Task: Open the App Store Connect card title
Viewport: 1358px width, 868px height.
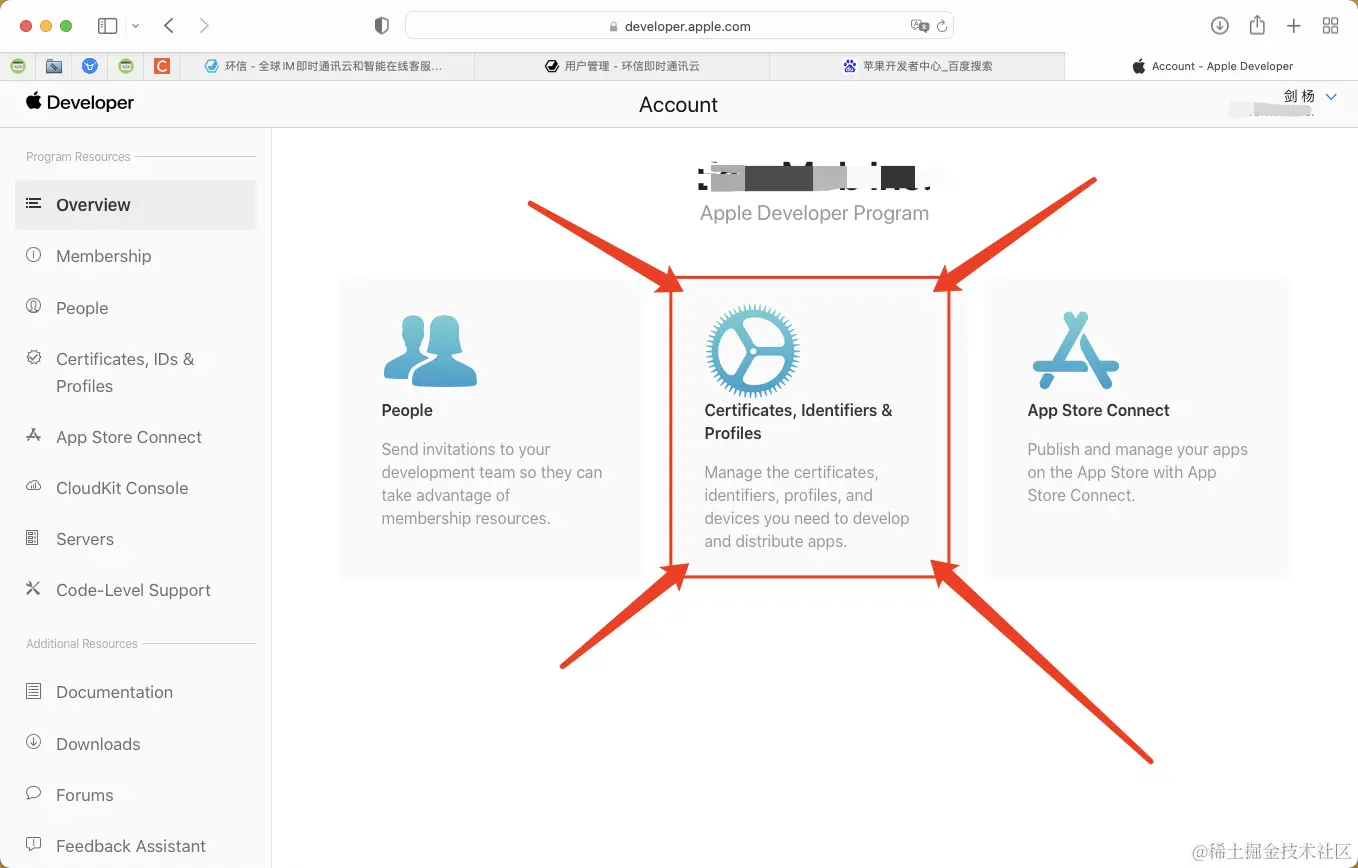Action: [x=1098, y=410]
